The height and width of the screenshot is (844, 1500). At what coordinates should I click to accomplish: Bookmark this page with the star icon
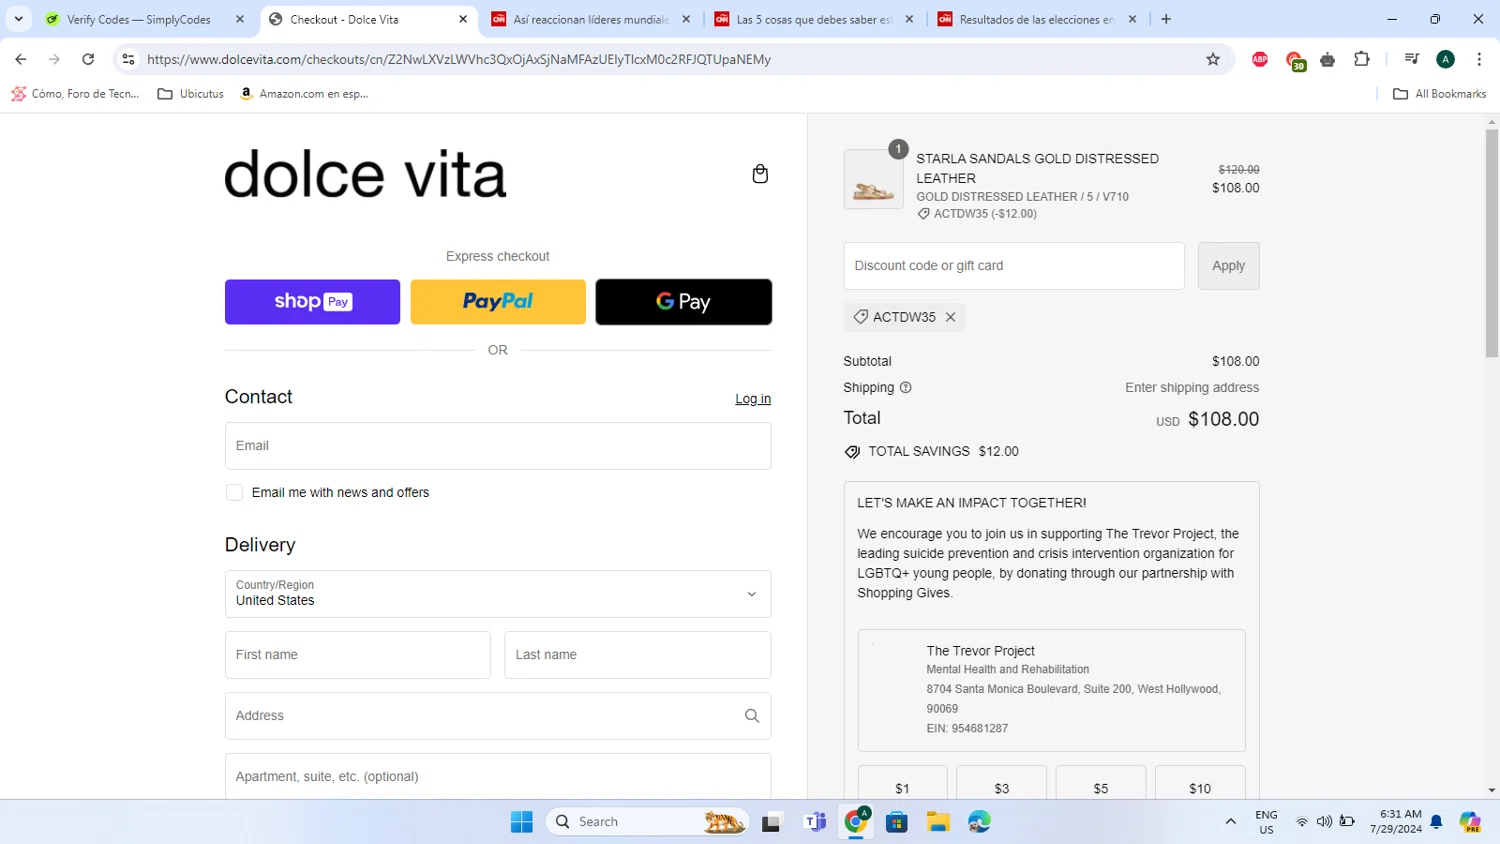click(x=1213, y=59)
